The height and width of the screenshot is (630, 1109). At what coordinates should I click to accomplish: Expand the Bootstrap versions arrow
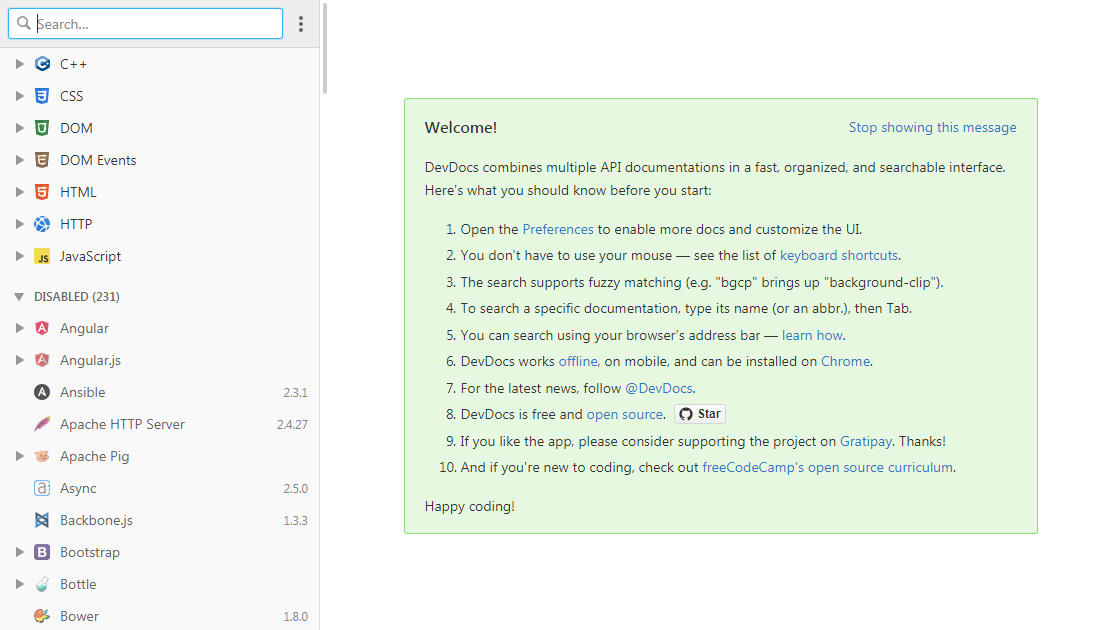click(x=20, y=552)
